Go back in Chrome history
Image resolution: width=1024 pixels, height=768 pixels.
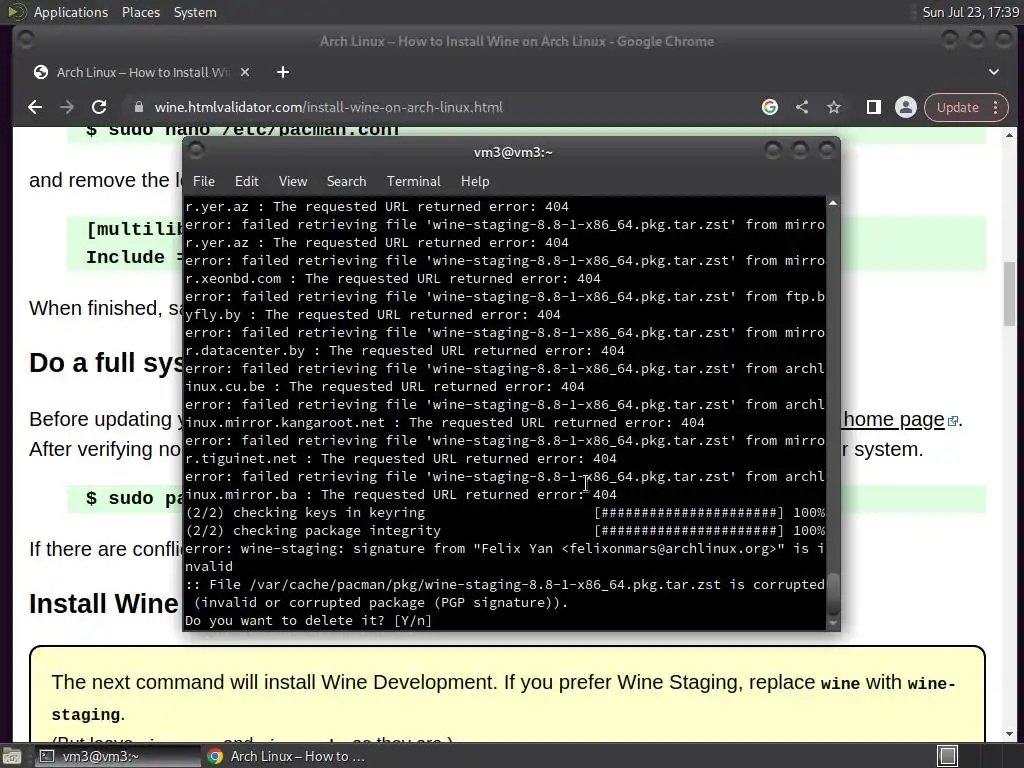pyautogui.click(x=35, y=107)
